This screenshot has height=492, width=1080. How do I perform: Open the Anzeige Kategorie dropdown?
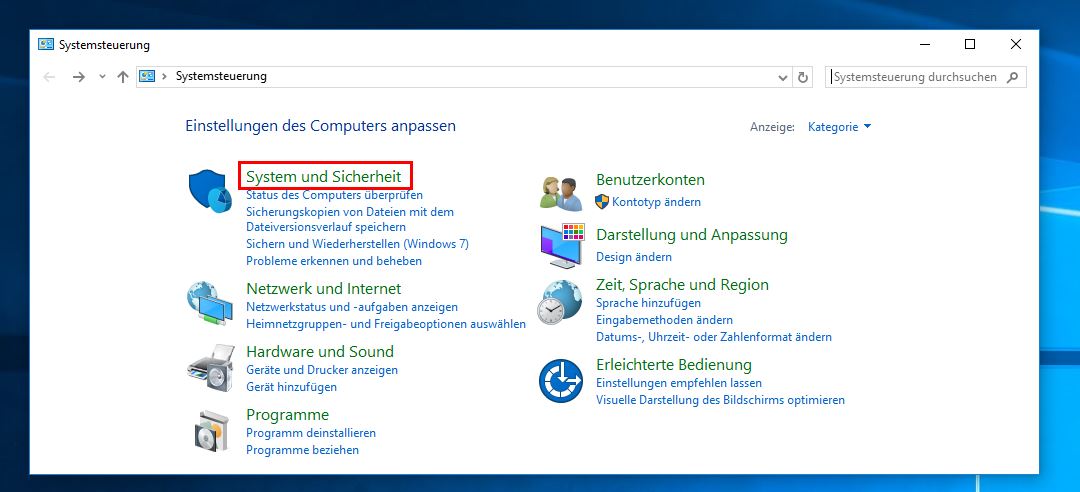[840, 127]
